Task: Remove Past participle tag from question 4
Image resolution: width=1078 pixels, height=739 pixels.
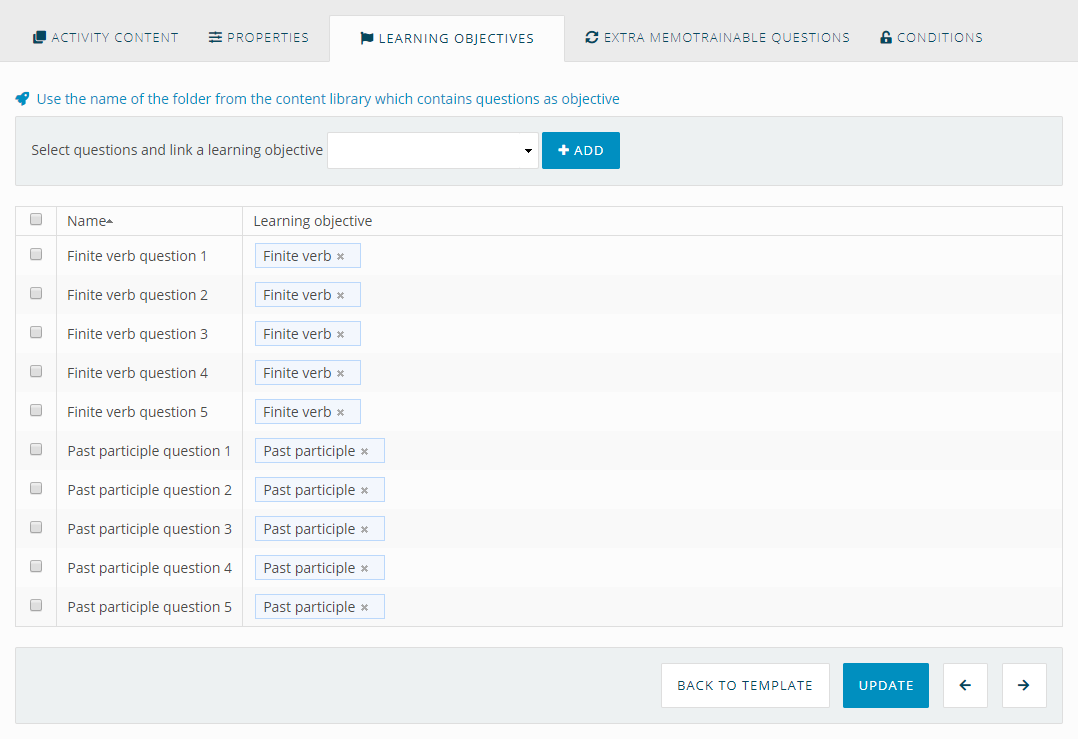Action: pos(364,569)
